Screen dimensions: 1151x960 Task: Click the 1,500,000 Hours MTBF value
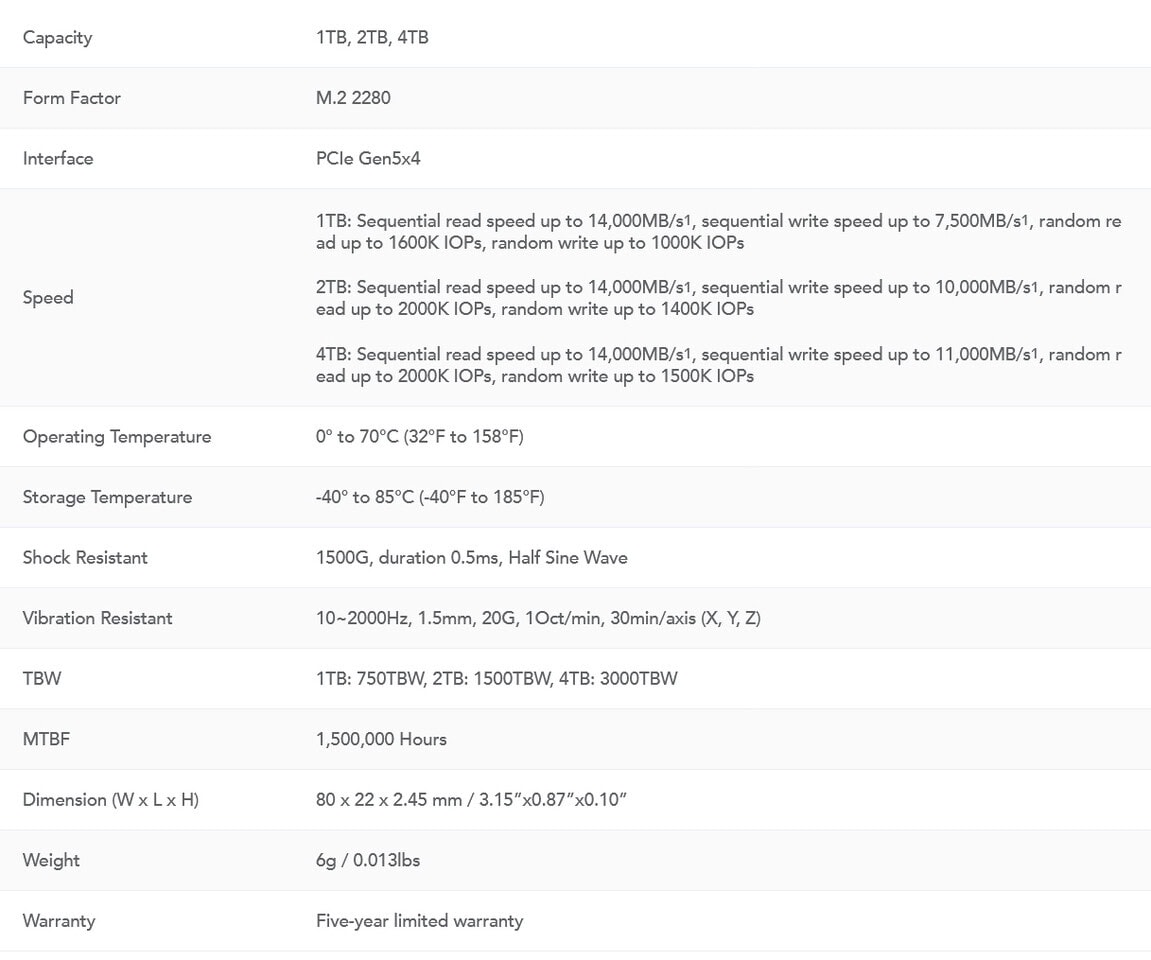point(382,739)
